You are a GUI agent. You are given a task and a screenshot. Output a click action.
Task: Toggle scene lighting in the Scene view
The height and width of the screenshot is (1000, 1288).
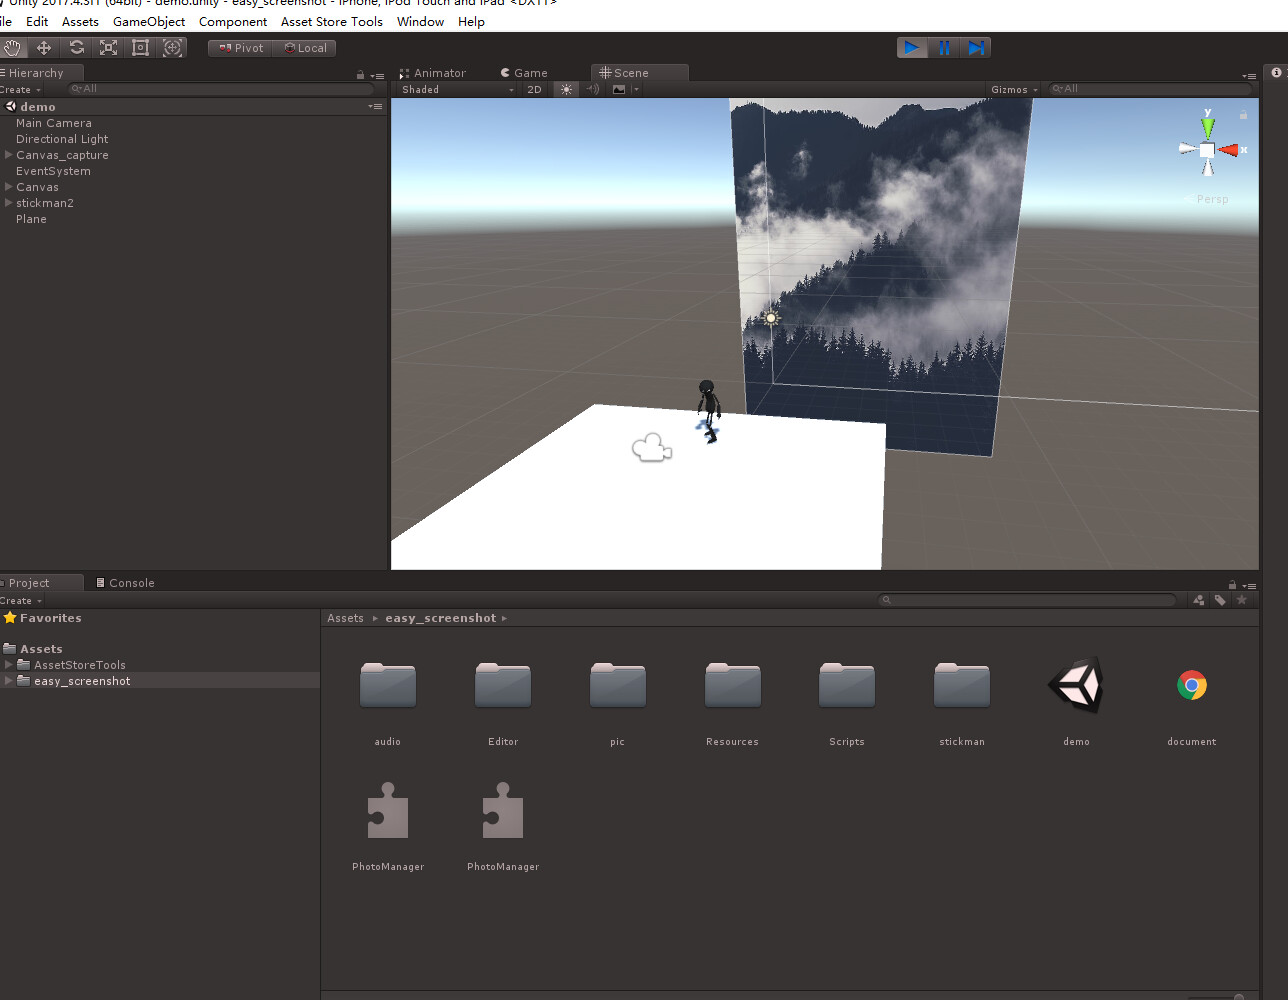[x=565, y=89]
